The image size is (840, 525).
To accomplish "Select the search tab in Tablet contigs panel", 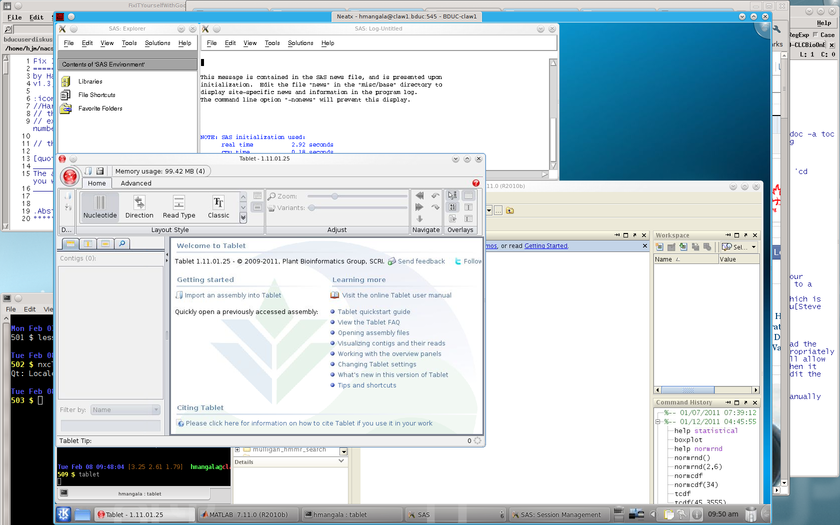I will point(122,244).
